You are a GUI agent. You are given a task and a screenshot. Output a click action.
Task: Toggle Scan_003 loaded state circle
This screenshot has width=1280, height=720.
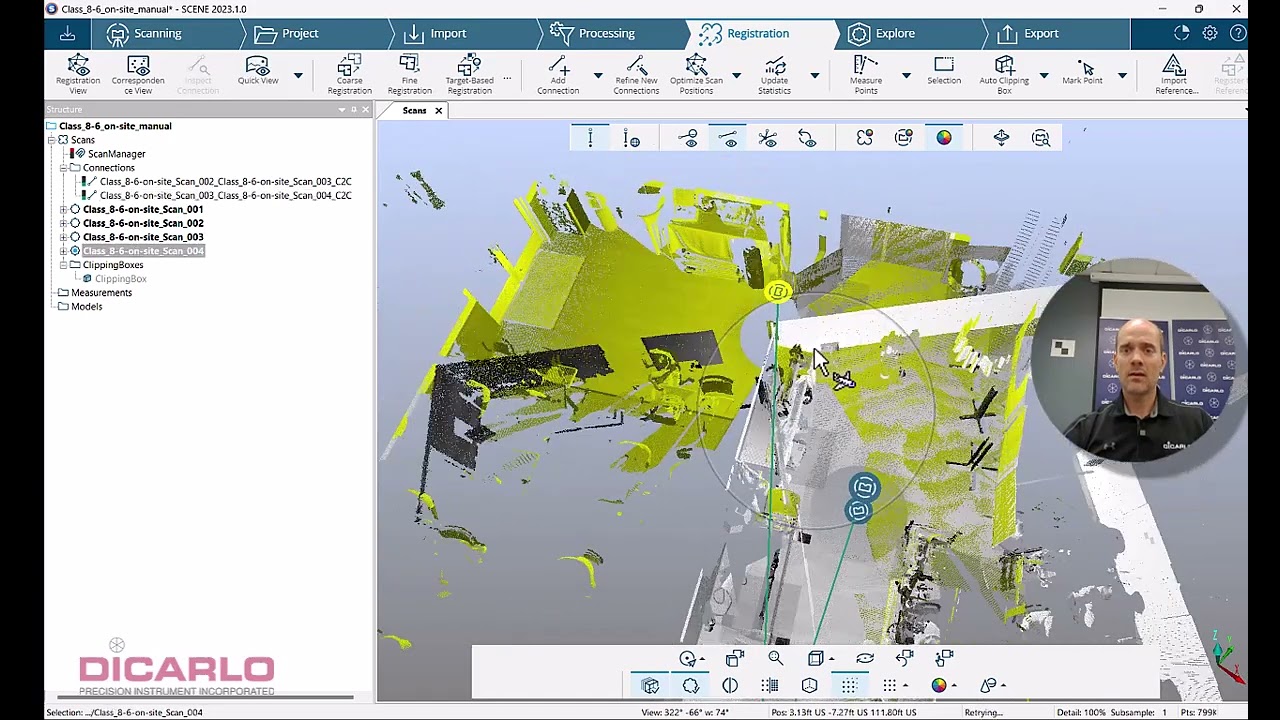coord(75,237)
